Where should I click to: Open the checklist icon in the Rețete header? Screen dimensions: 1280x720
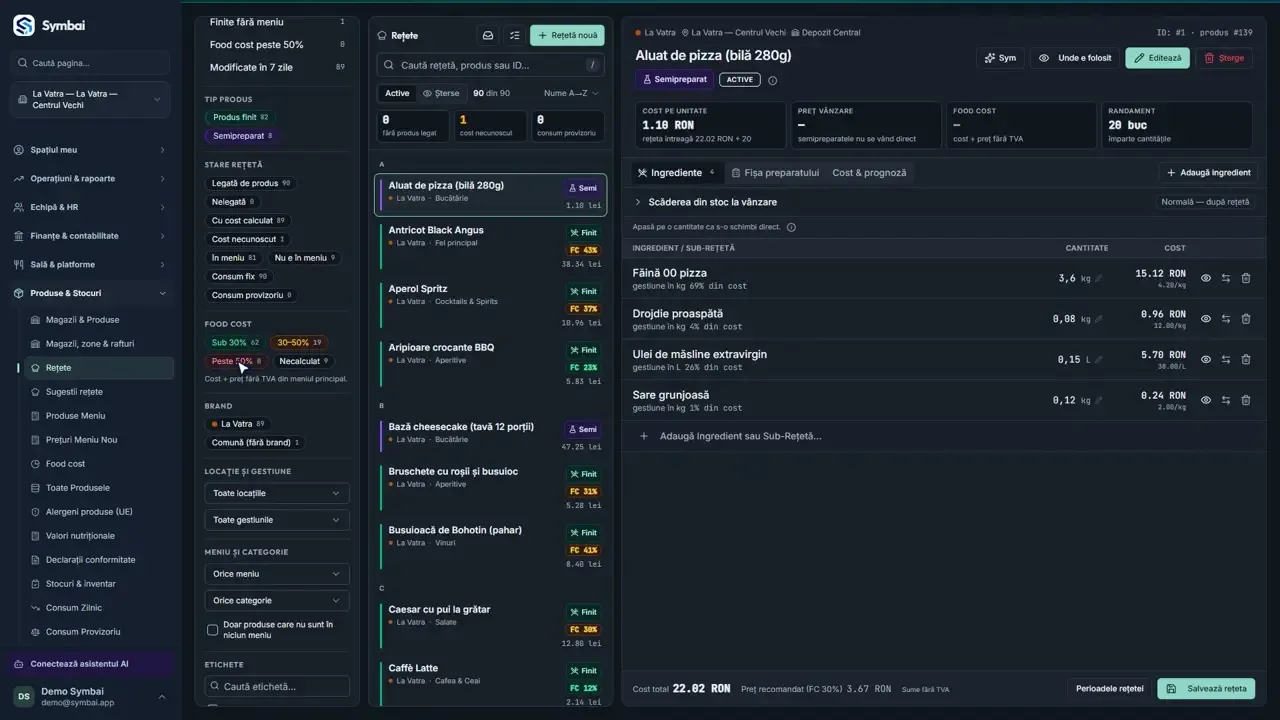point(515,35)
